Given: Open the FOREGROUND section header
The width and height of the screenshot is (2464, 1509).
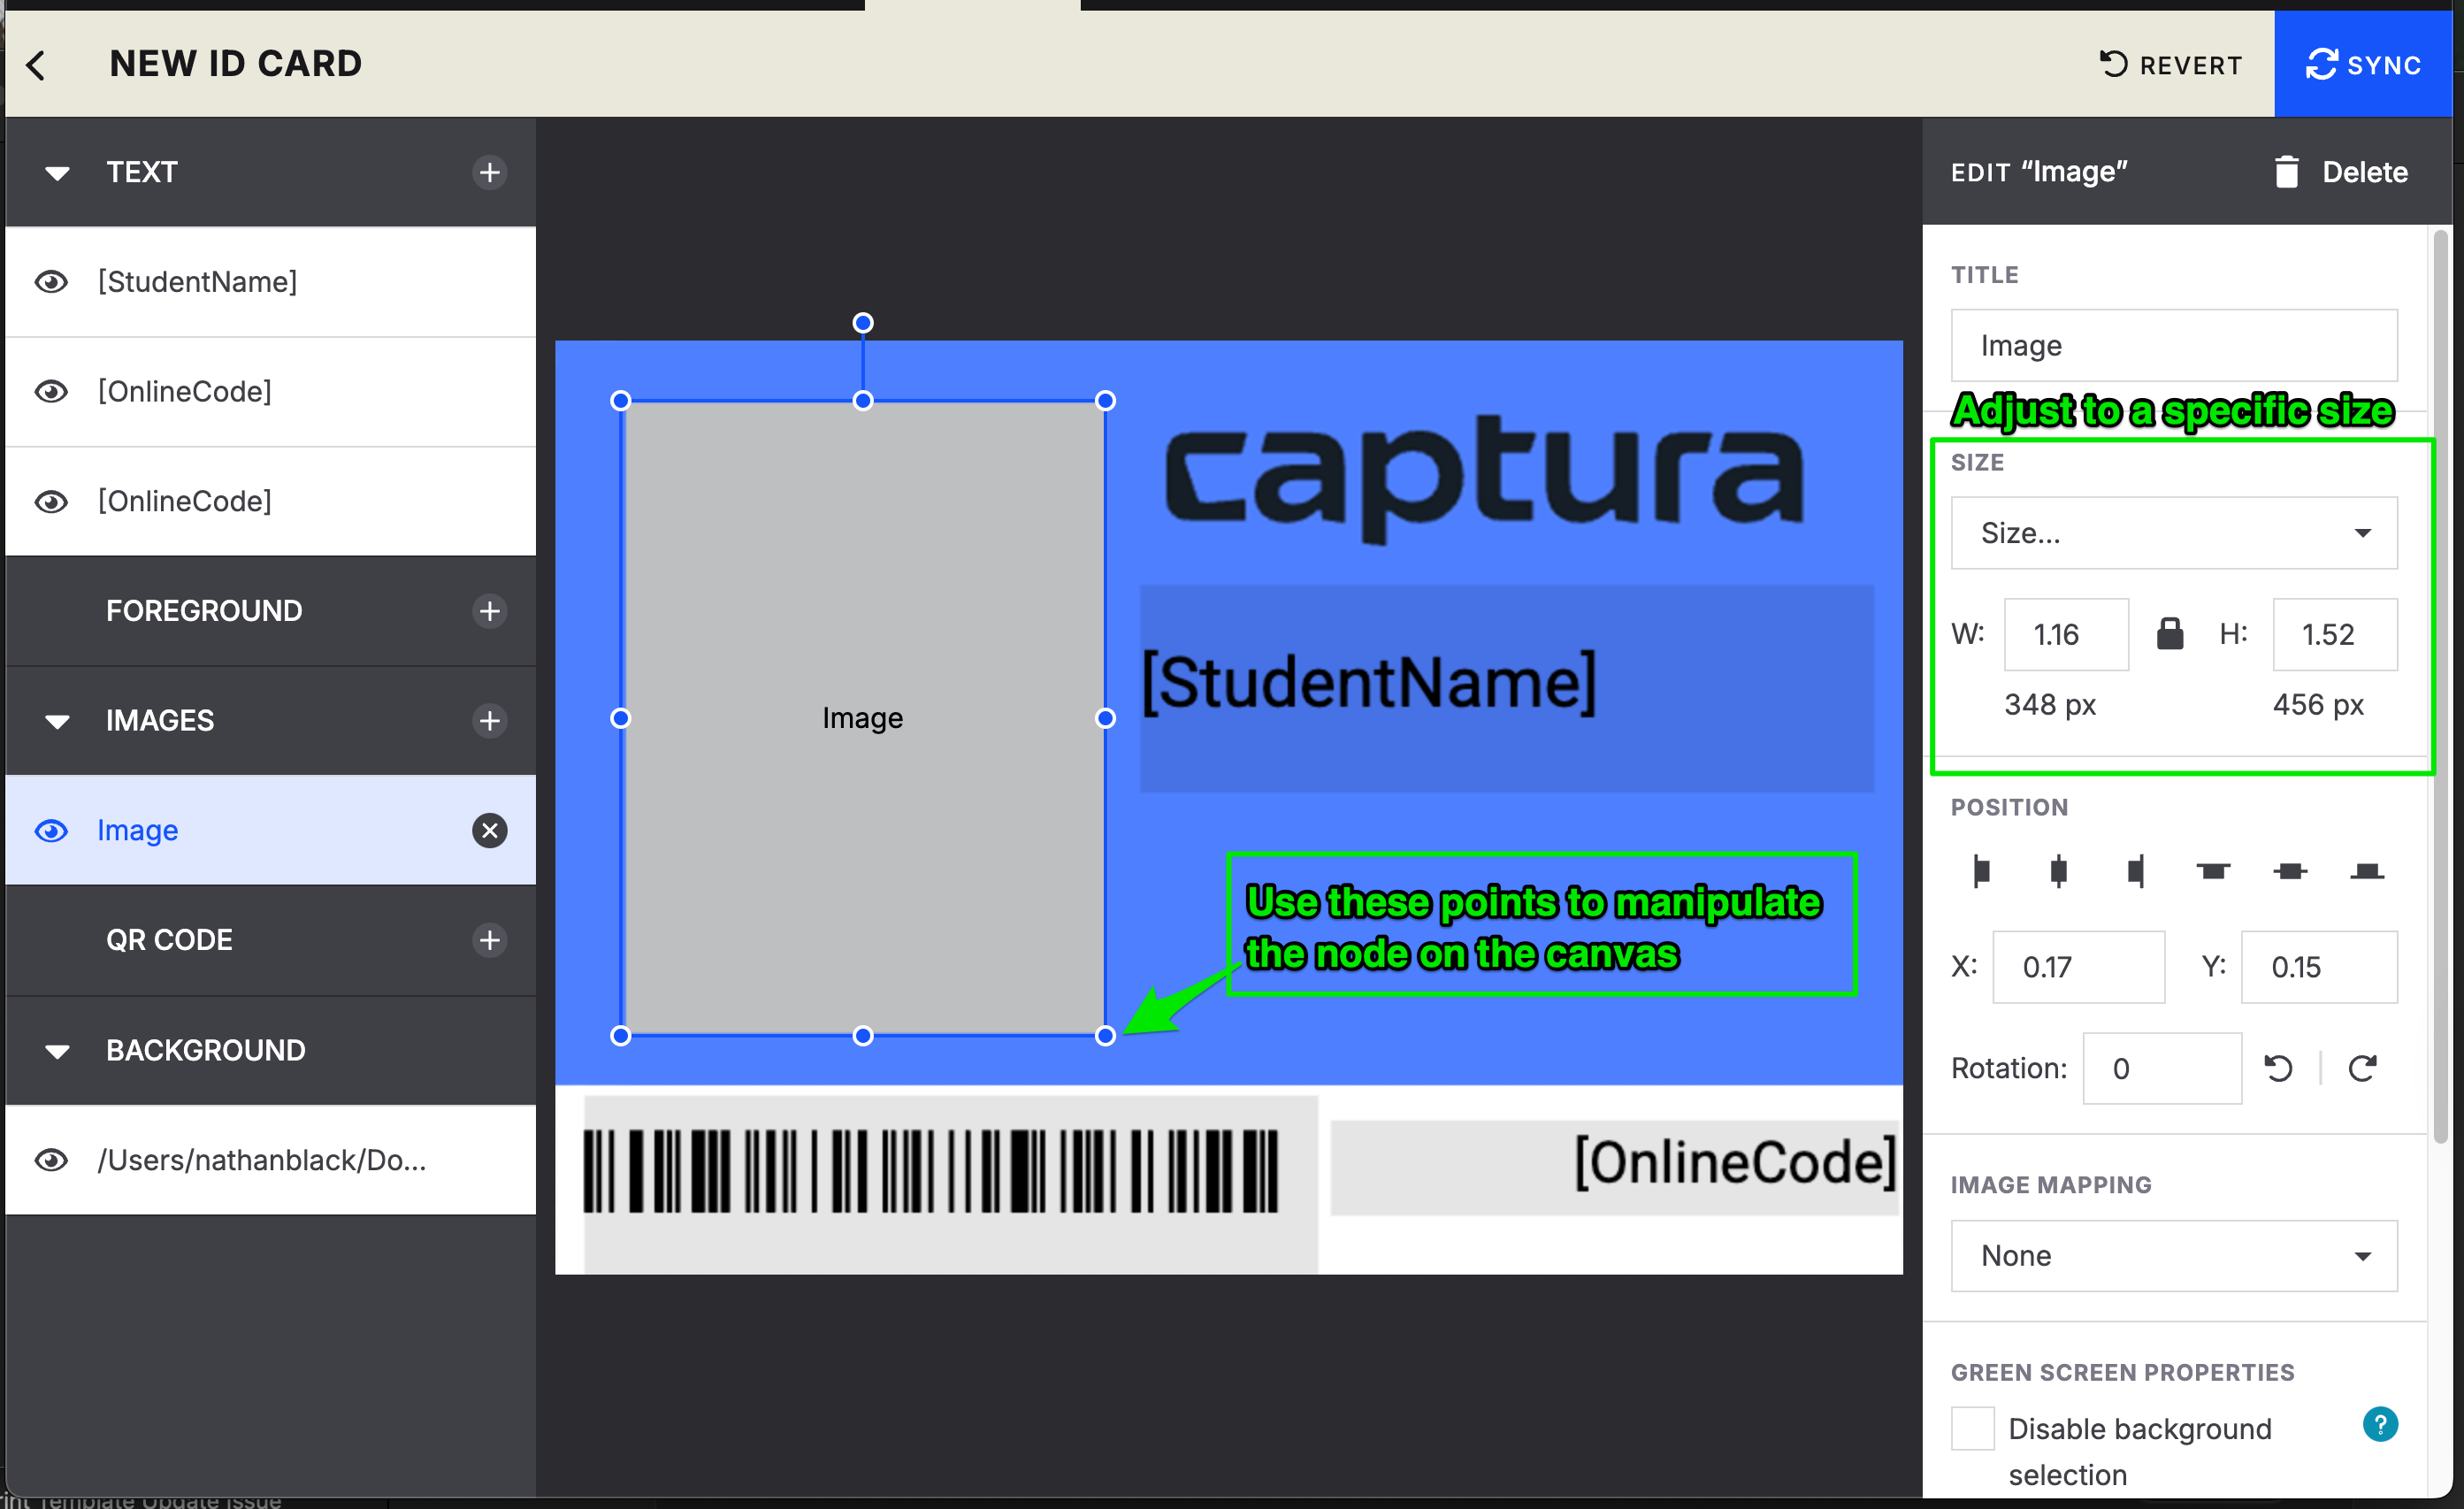Looking at the screenshot, I should [271, 611].
